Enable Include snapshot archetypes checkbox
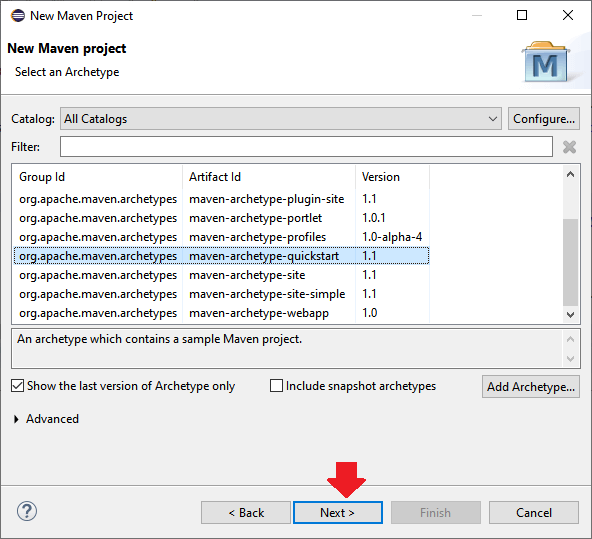 [x=276, y=386]
